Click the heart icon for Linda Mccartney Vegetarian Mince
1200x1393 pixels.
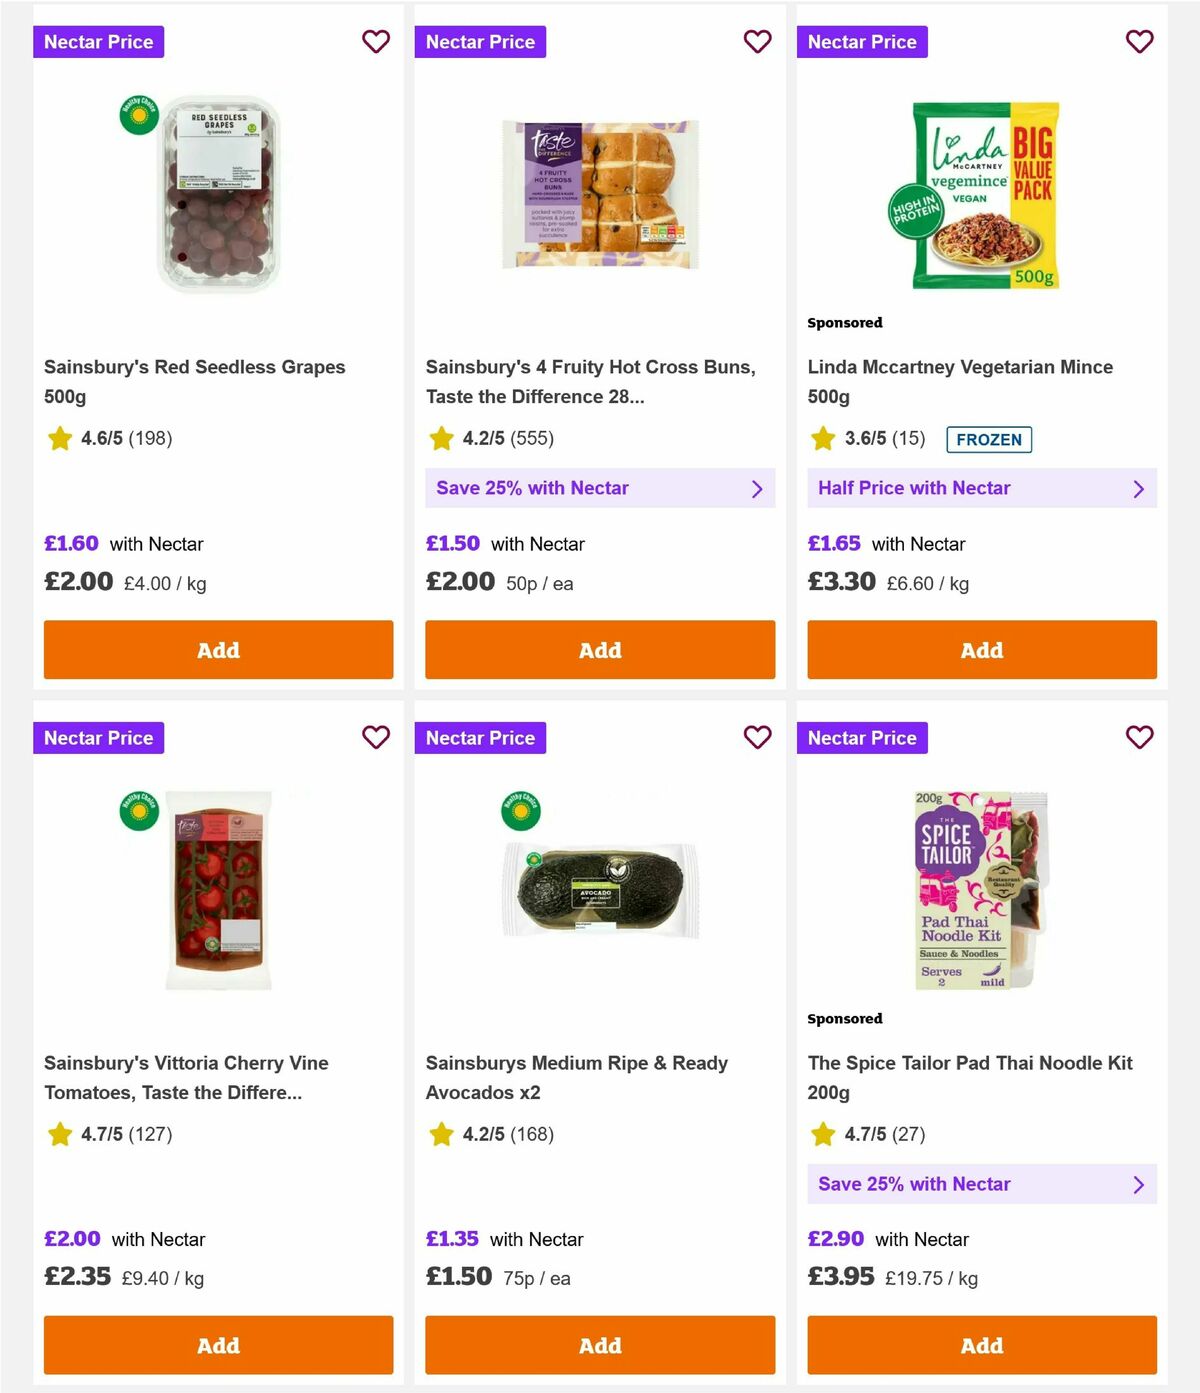1139,42
